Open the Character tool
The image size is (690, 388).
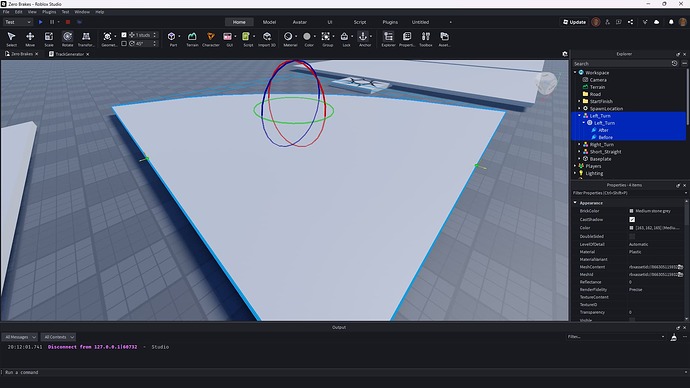point(211,39)
